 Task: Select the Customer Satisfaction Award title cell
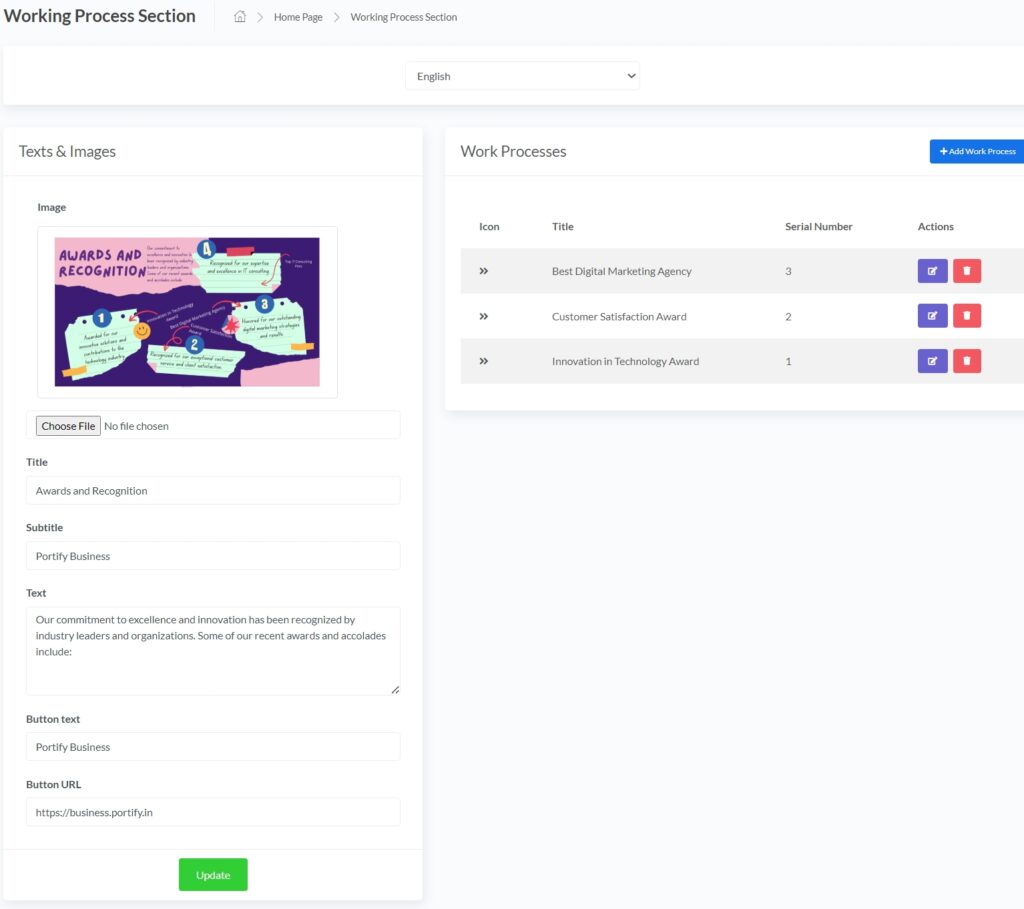[618, 316]
